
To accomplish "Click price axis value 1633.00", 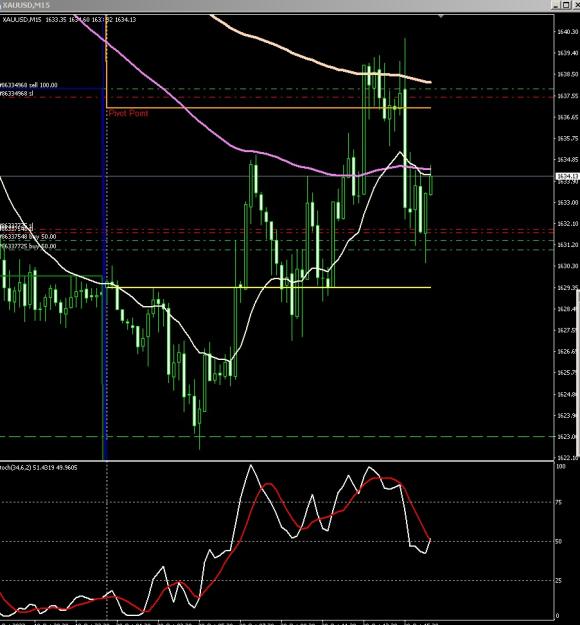I will pyautogui.click(x=567, y=202).
